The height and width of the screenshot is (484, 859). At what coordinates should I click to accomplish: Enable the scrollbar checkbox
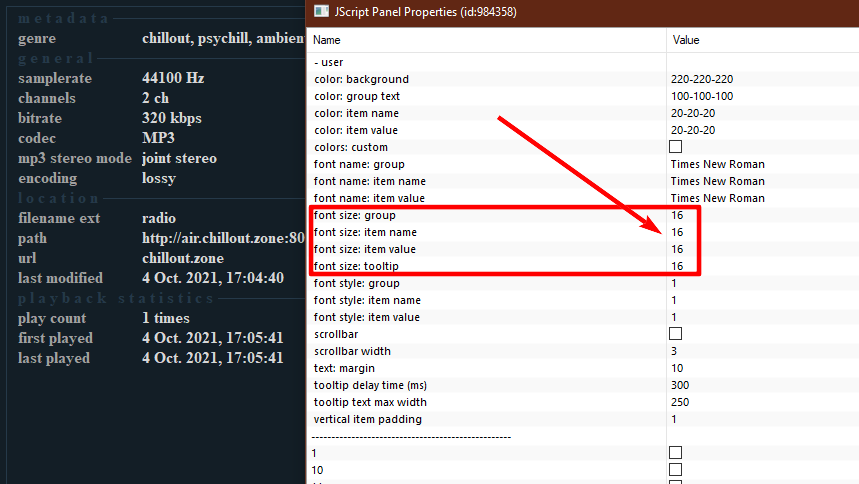[675, 334]
